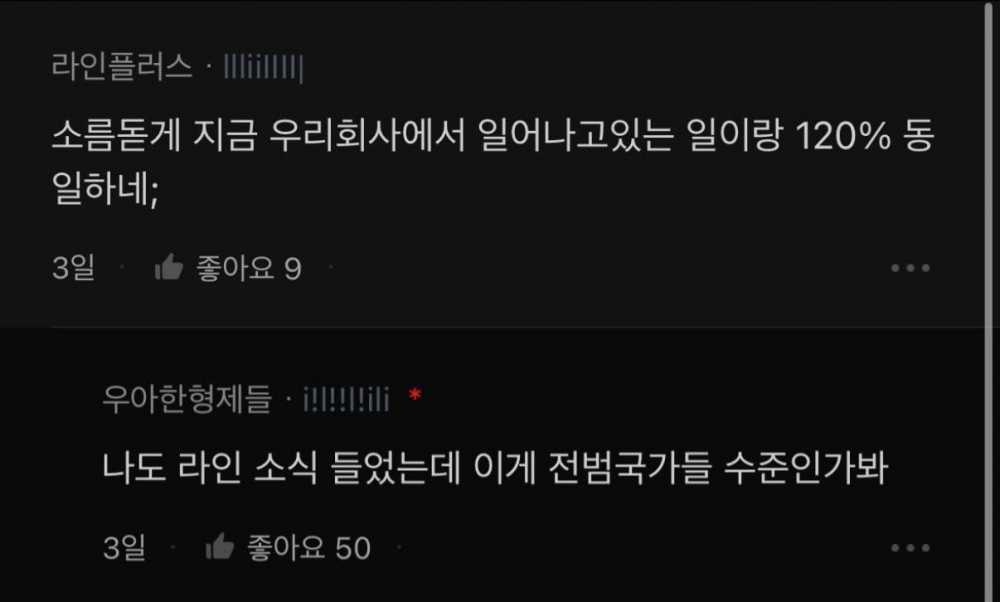The width and height of the screenshot is (1000, 602).
Task: Click the comment text starting with 소름돋게
Action: (492, 162)
